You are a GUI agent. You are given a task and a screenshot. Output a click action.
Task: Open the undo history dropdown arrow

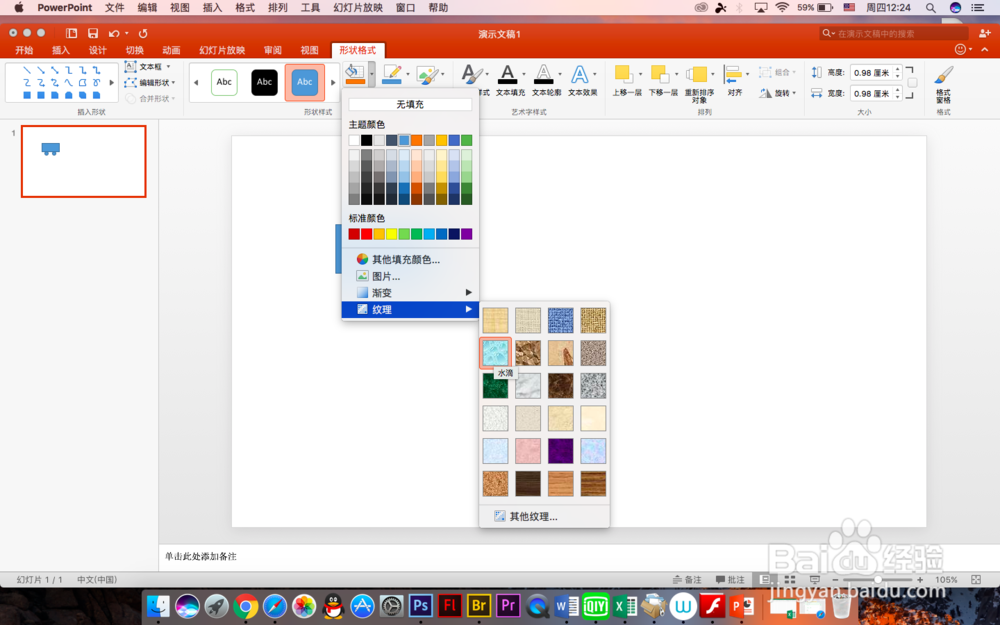126,33
